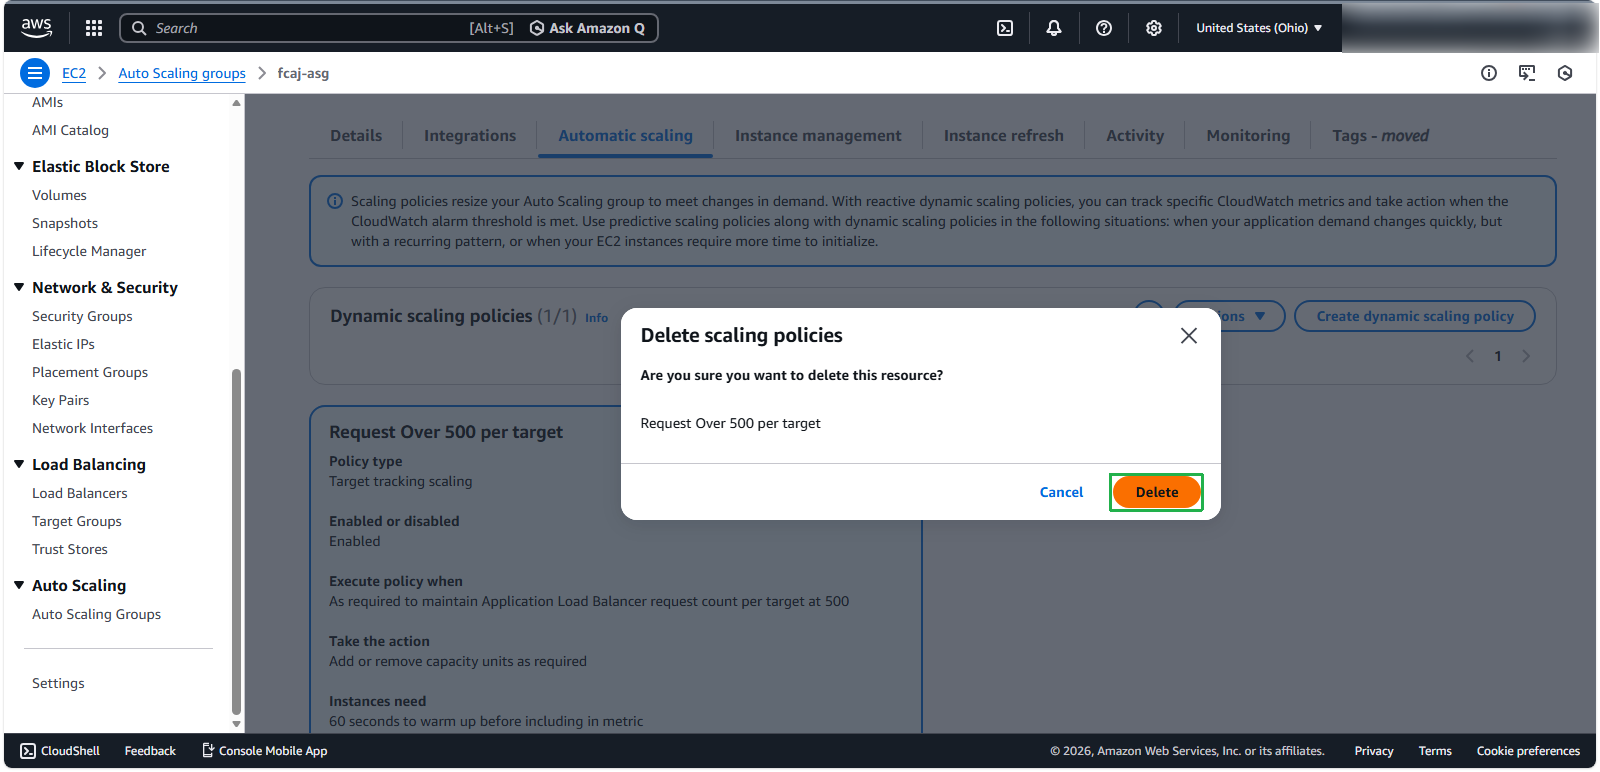Screen dimensions: 1600x772
Task: Open Auto Scaling Groups in the sidebar
Action: [96, 614]
